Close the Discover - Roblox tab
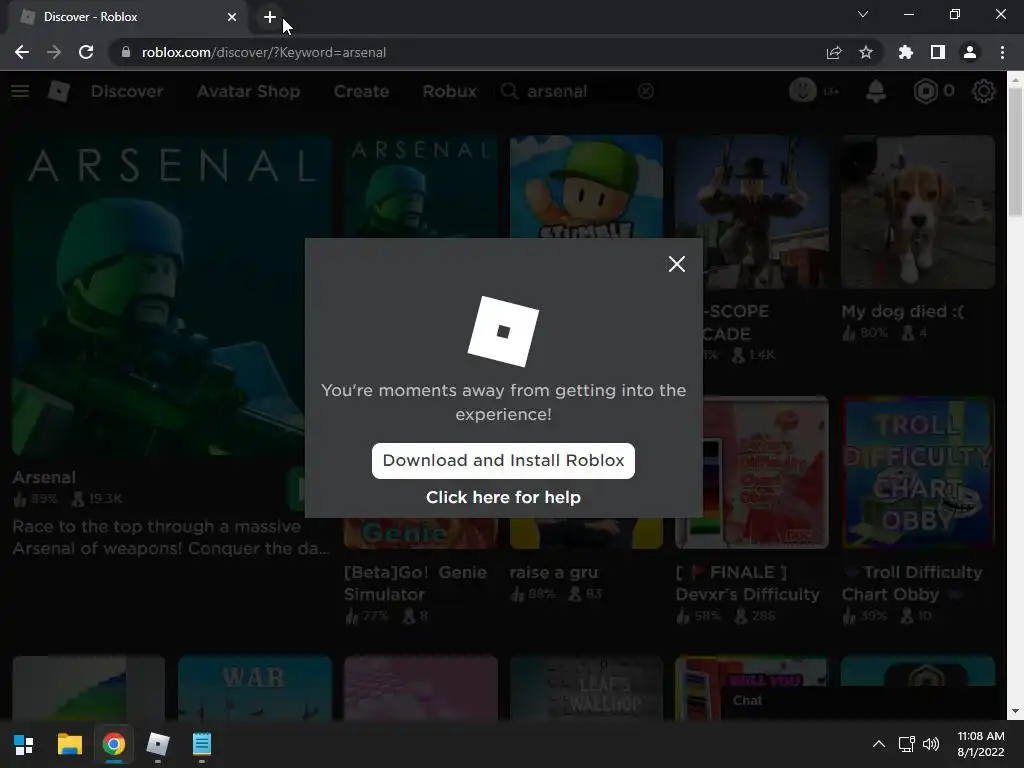The image size is (1024, 768). 232,17
